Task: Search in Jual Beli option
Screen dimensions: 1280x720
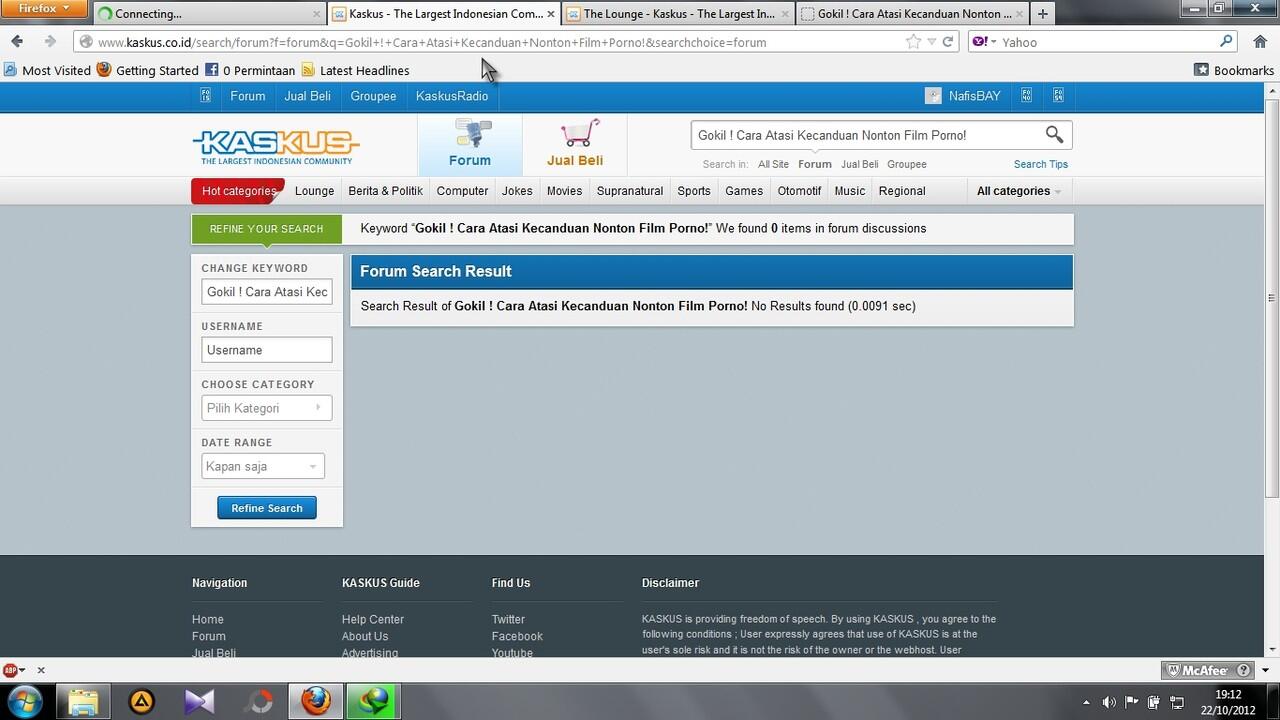Action: [859, 164]
